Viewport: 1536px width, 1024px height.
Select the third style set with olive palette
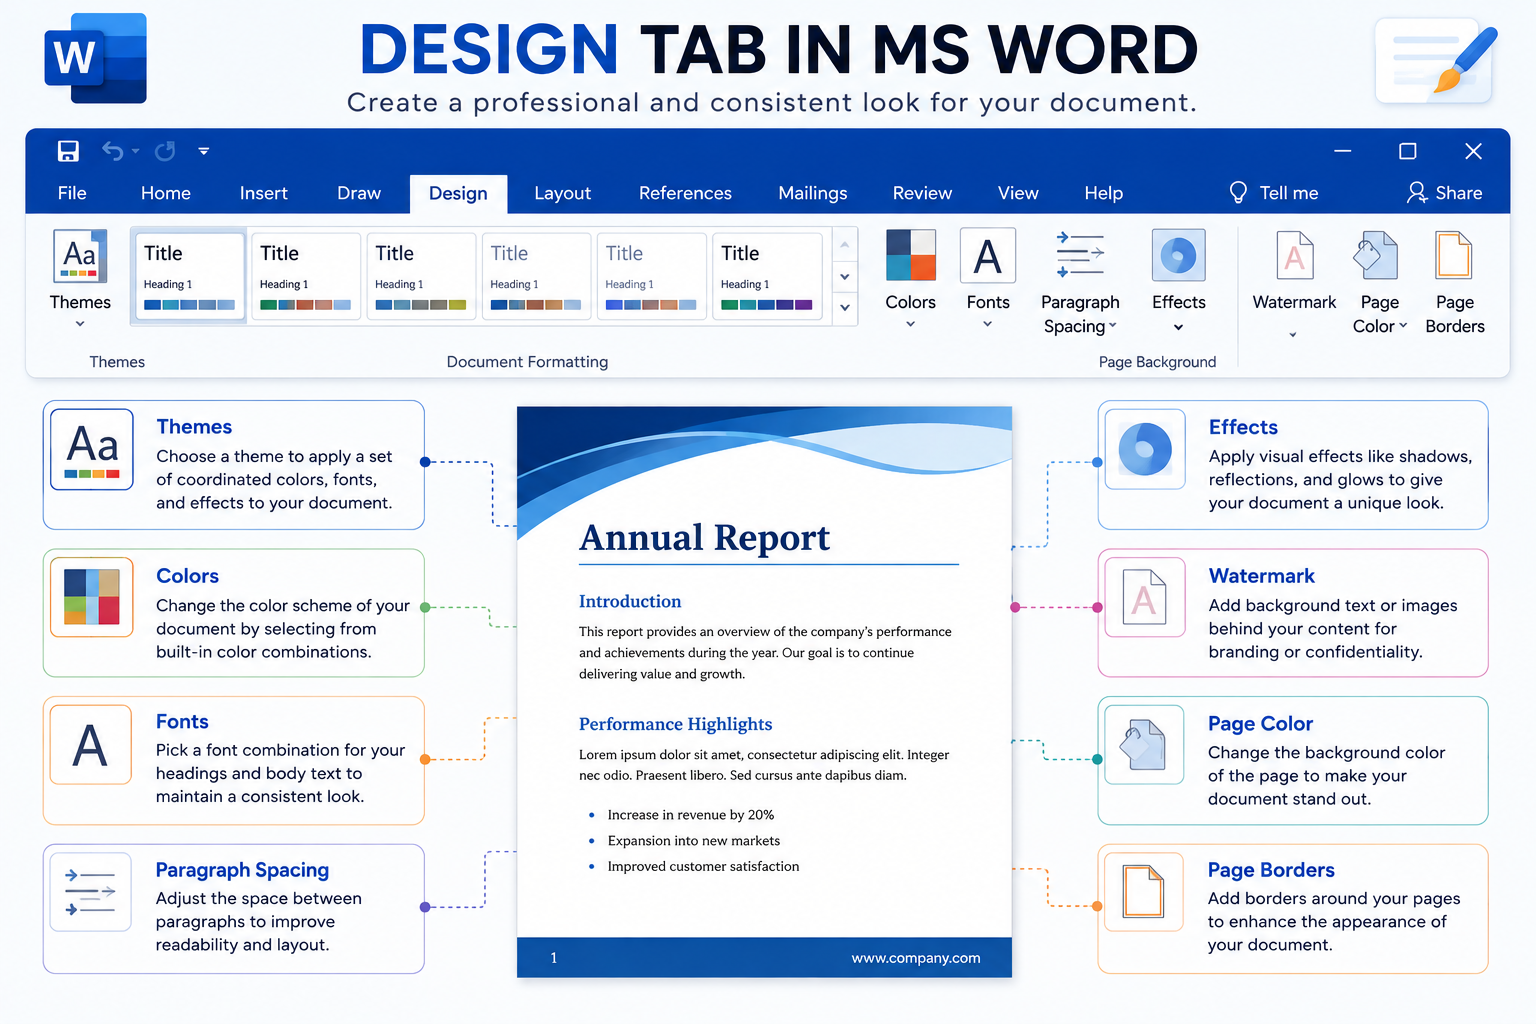[x=420, y=277]
